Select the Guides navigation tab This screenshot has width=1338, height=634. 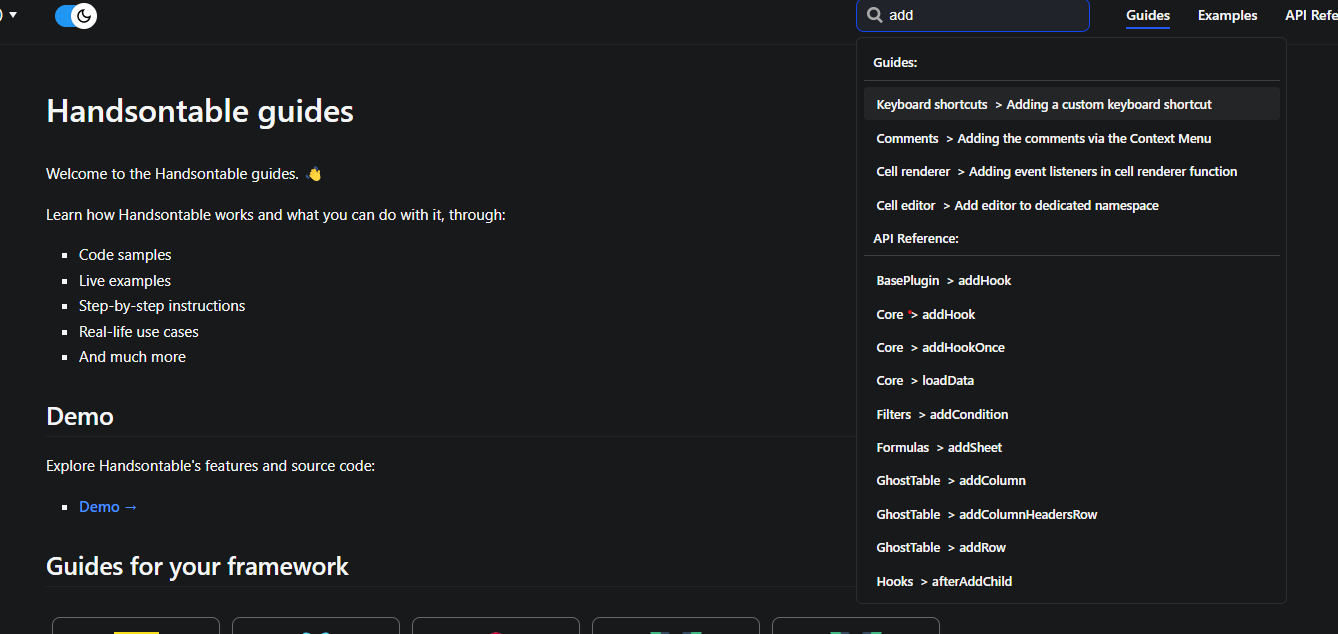click(x=1147, y=15)
